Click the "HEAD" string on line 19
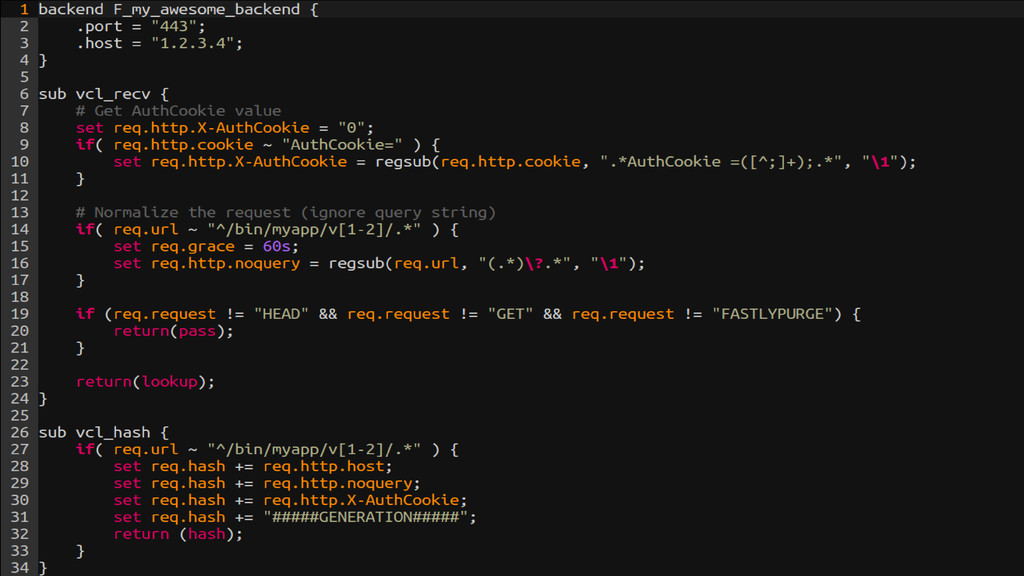The height and width of the screenshot is (576, 1024). tap(281, 314)
